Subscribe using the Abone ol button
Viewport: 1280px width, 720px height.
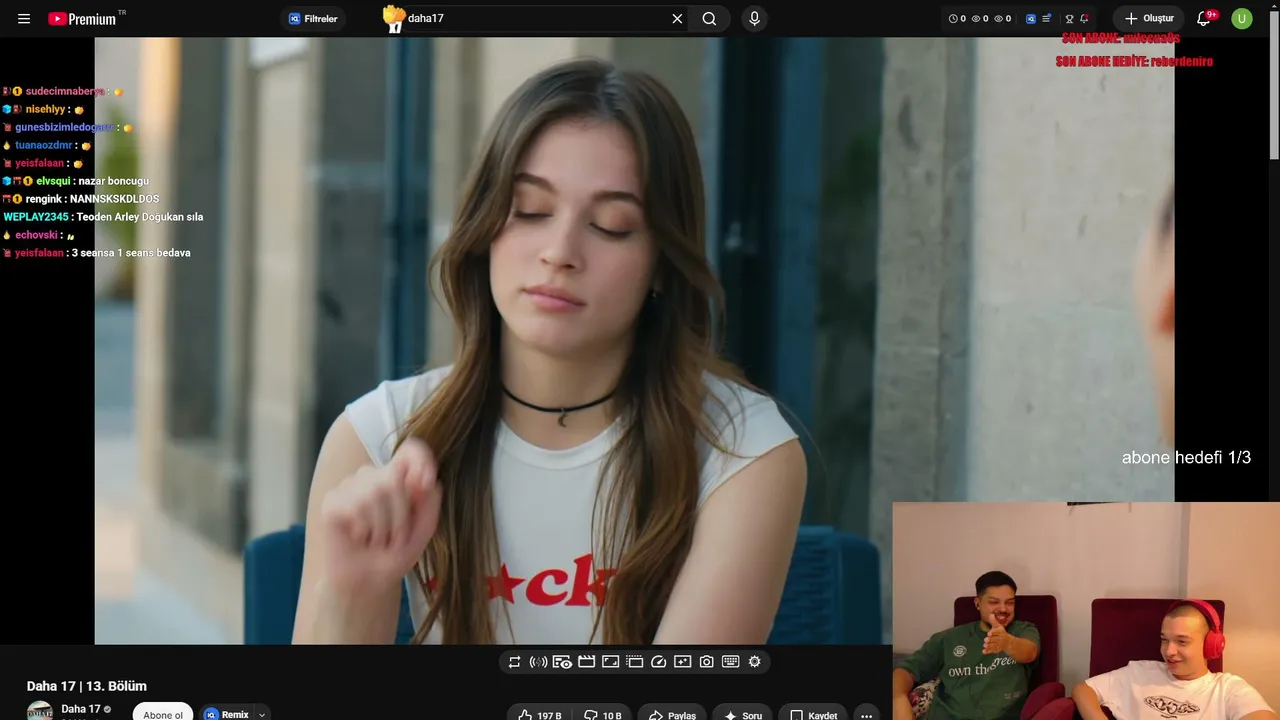pos(163,713)
